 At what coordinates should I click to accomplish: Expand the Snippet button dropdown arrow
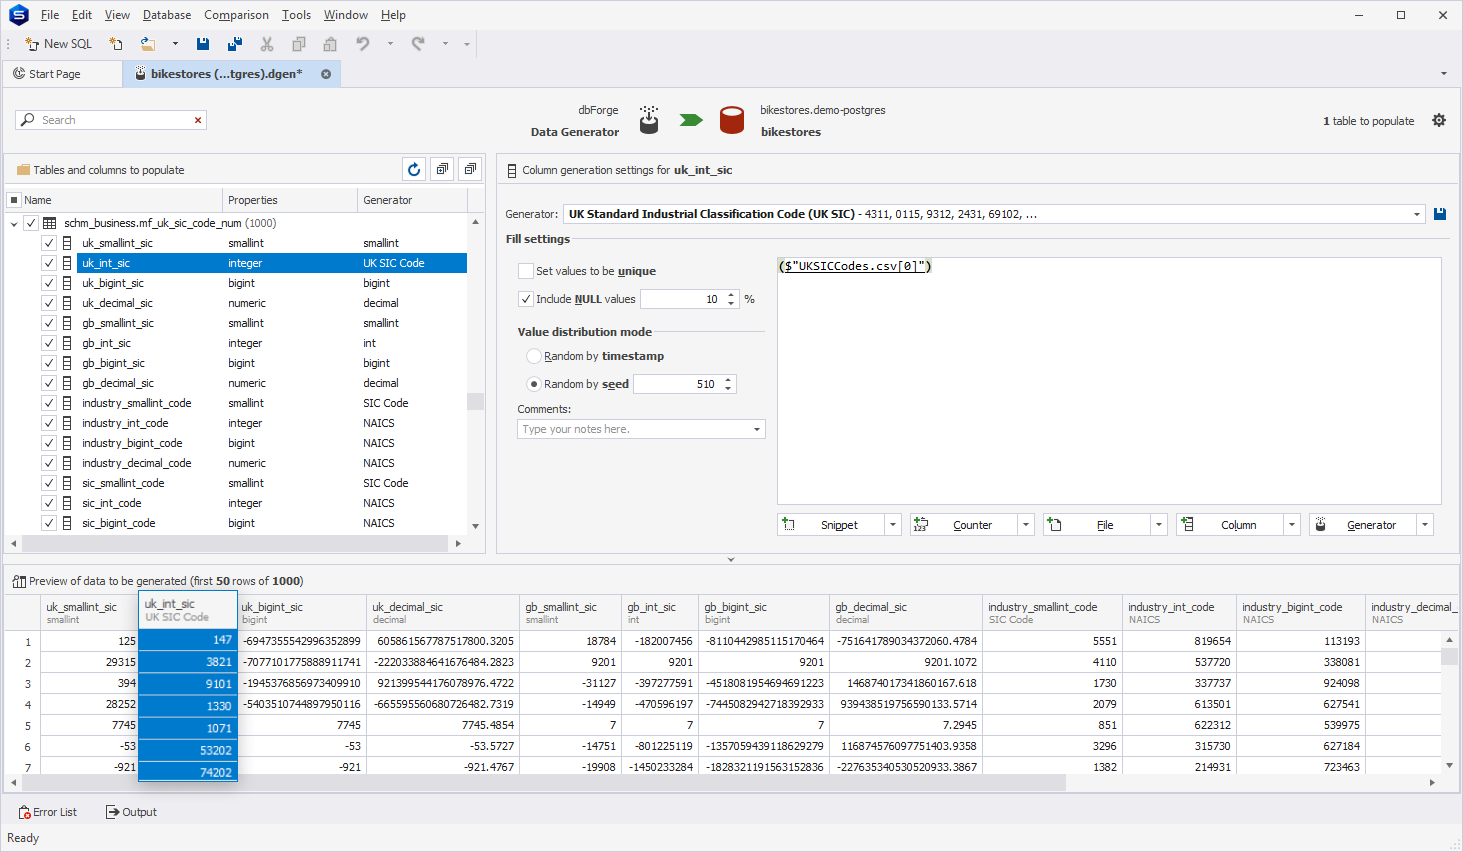[893, 525]
